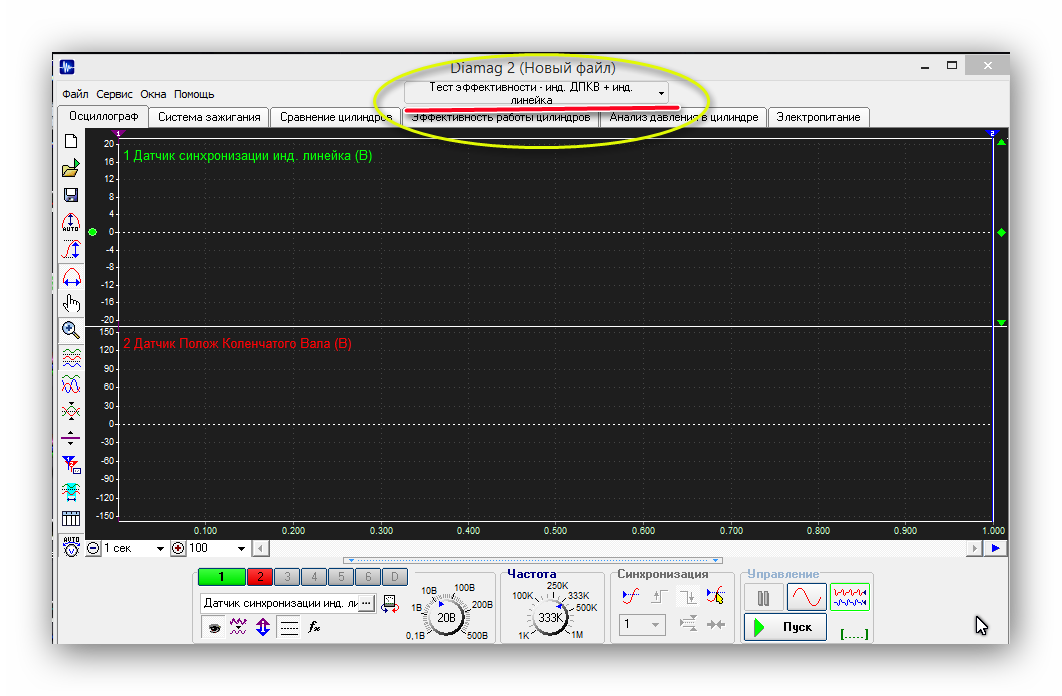Viewport: 1062px width, 696px height.
Task: Toggle channel 1 green button
Action: tap(221, 577)
